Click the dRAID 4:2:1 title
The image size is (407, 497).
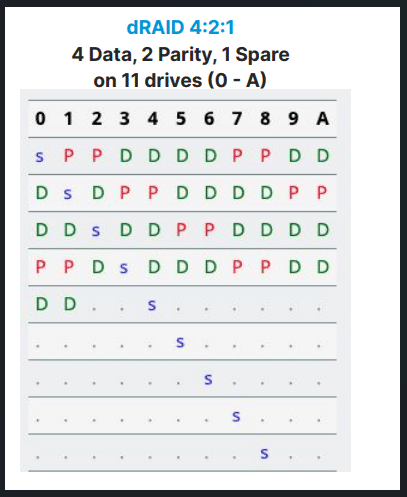(x=180, y=27)
